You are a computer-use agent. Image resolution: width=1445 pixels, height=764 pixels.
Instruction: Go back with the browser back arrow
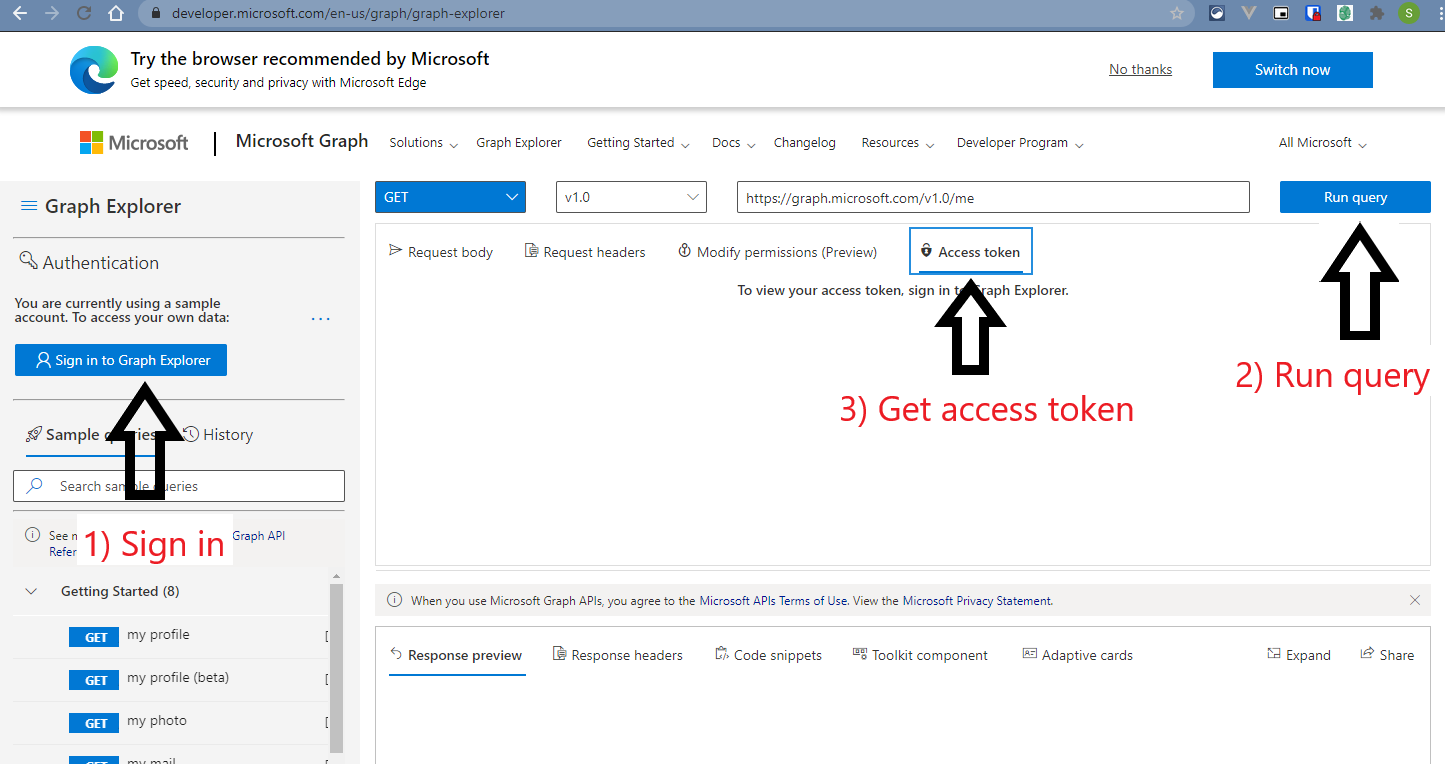[x=20, y=14]
